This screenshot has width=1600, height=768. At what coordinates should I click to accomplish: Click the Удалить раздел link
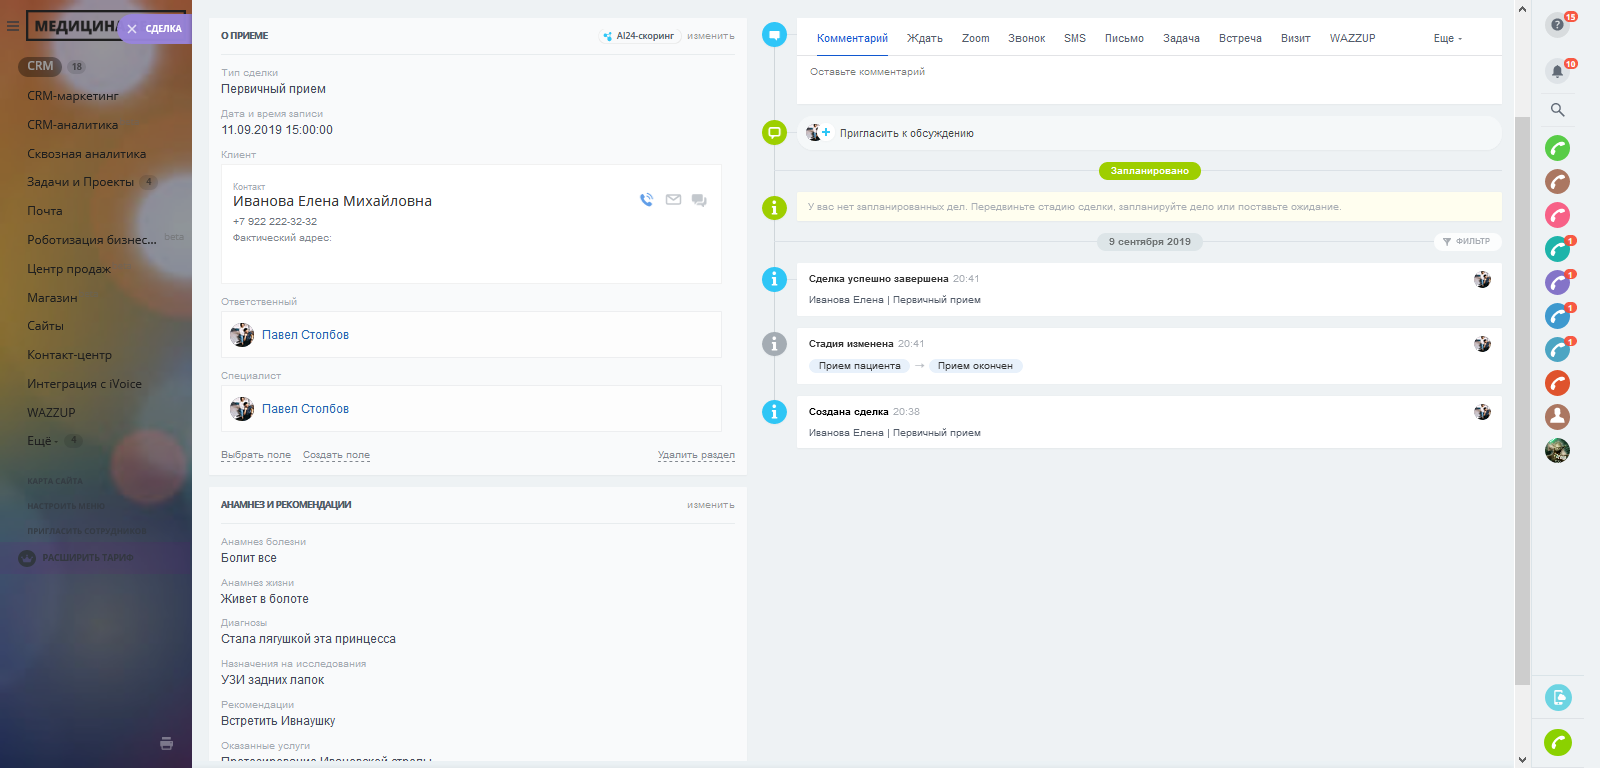point(696,455)
